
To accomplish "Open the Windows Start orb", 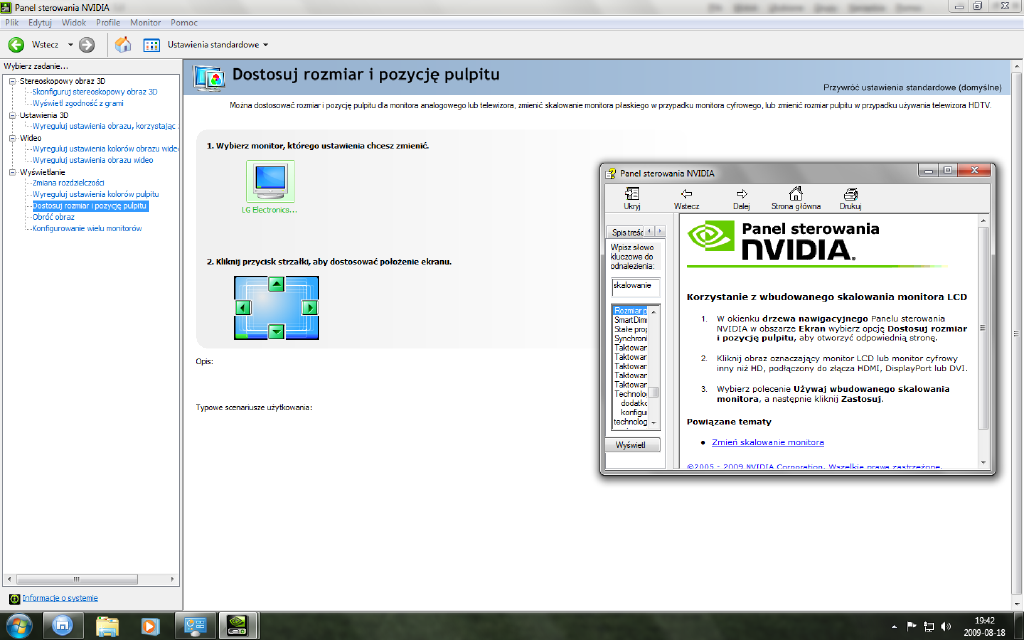I will click(x=18, y=626).
